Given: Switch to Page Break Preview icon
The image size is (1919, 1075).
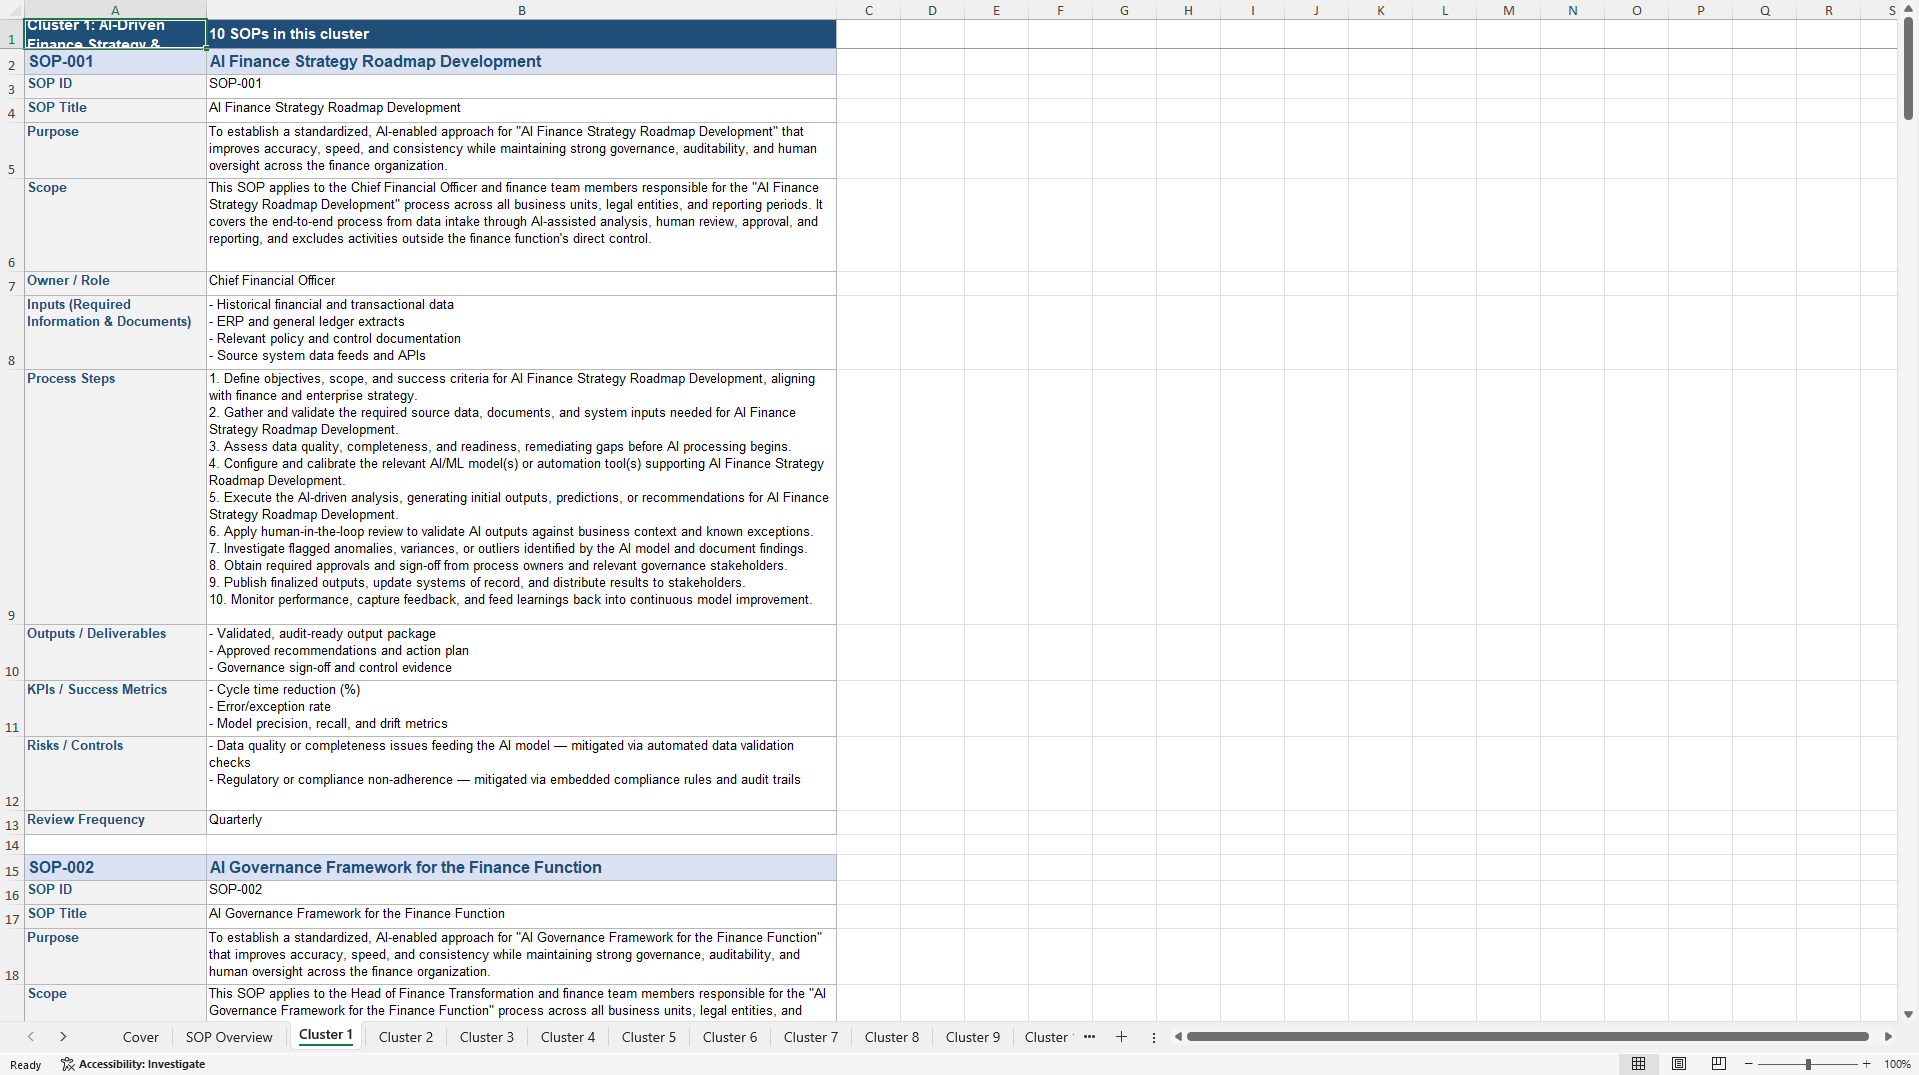Looking at the screenshot, I should [x=1719, y=1064].
